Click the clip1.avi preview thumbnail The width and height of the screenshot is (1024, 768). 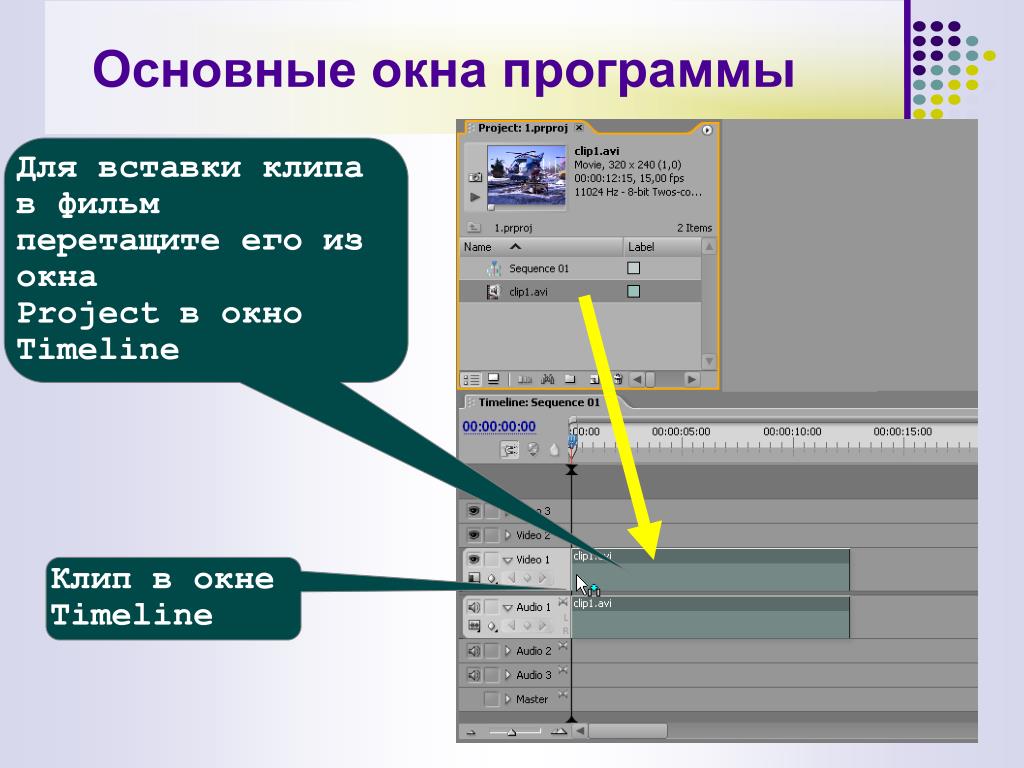coord(526,175)
